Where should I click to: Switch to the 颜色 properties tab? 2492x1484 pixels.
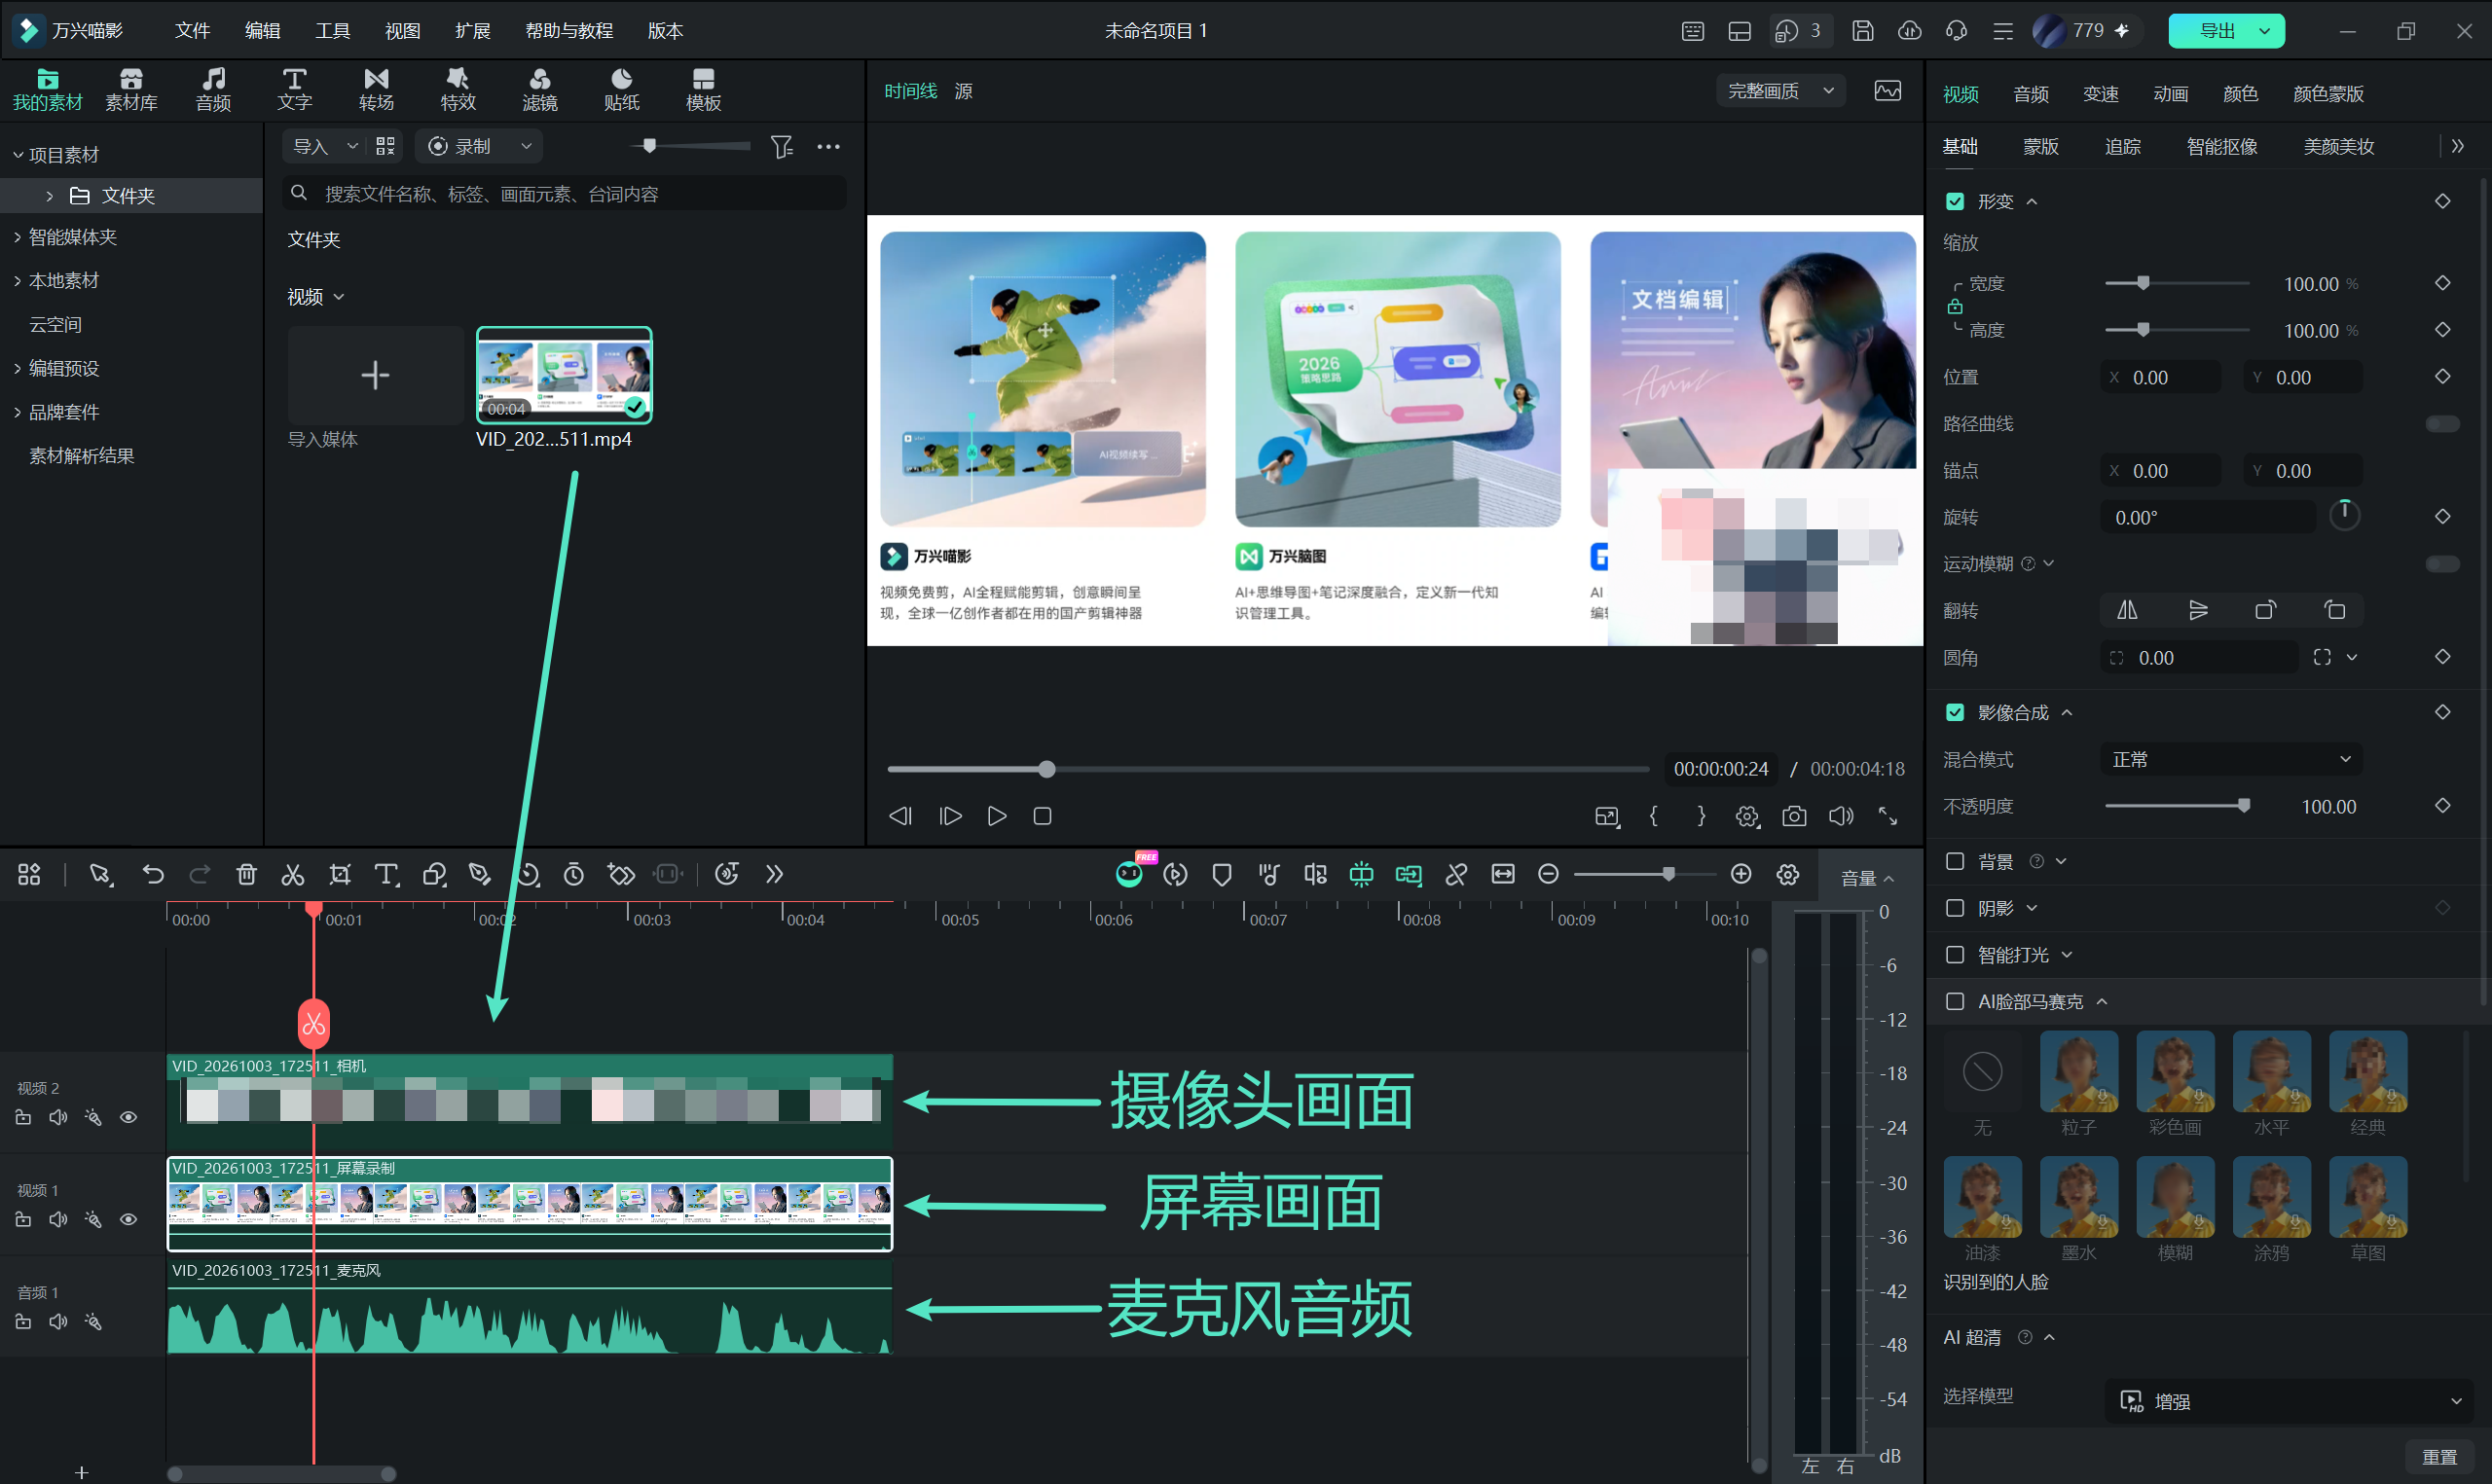click(2240, 94)
